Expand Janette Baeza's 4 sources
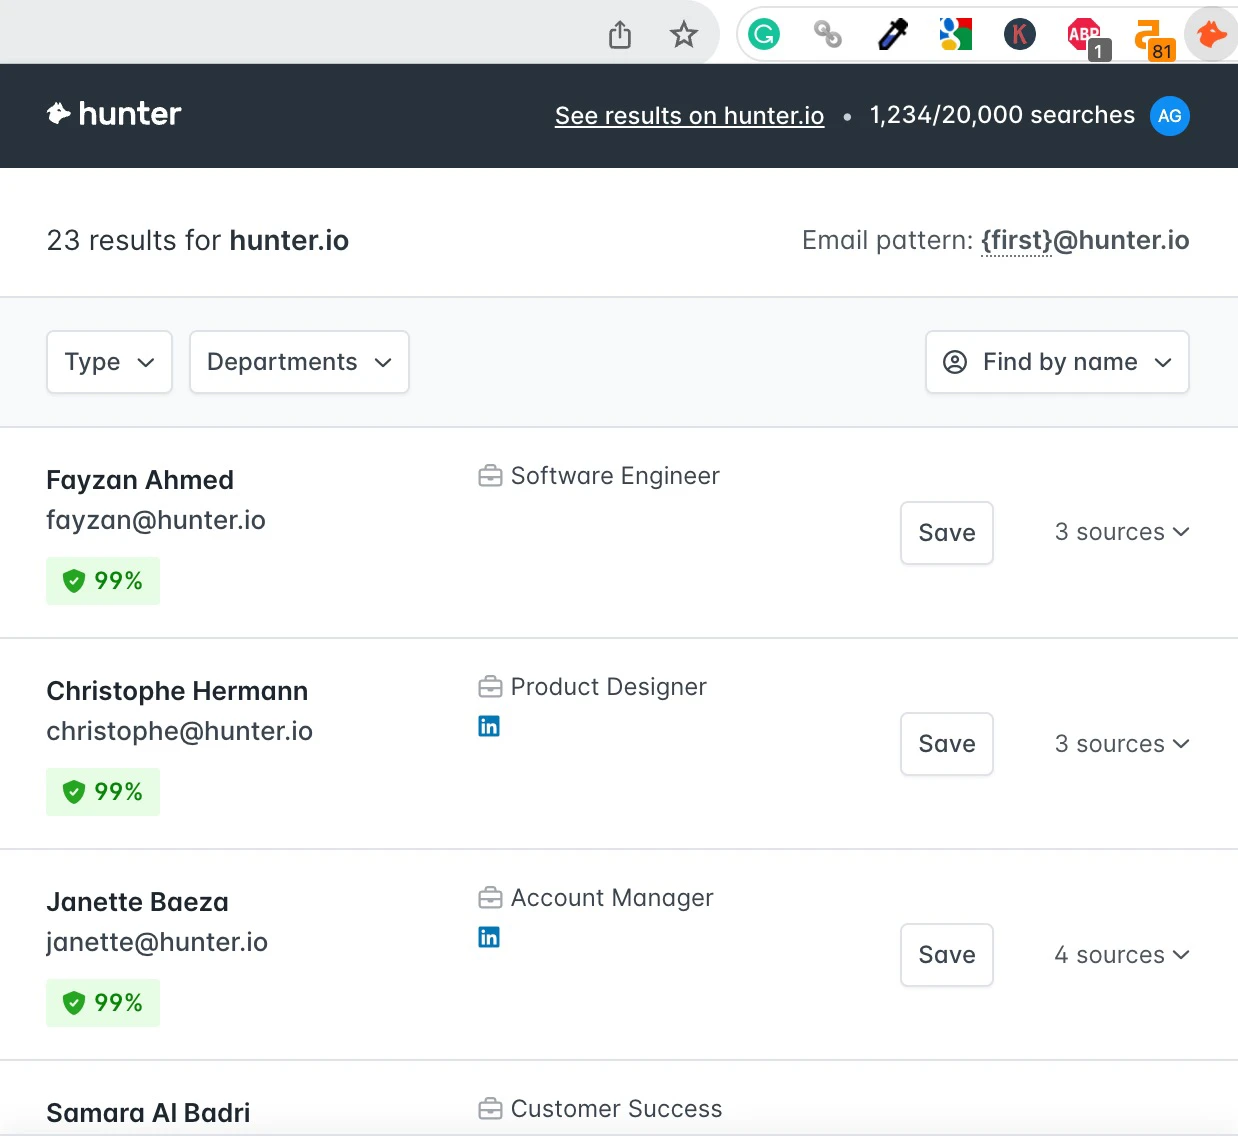This screenshot has height=1136, width=1238. (x=1121, y=955)
